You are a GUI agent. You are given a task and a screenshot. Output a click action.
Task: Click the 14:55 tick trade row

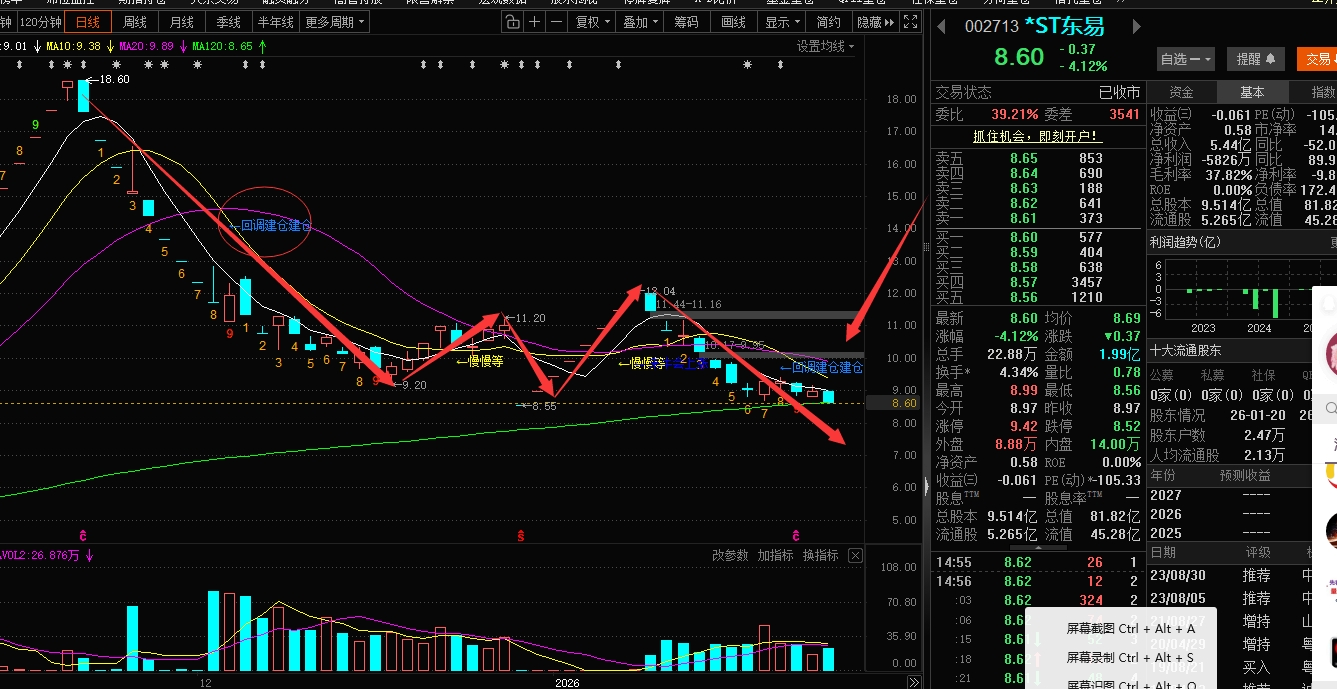coord(1037,562)
